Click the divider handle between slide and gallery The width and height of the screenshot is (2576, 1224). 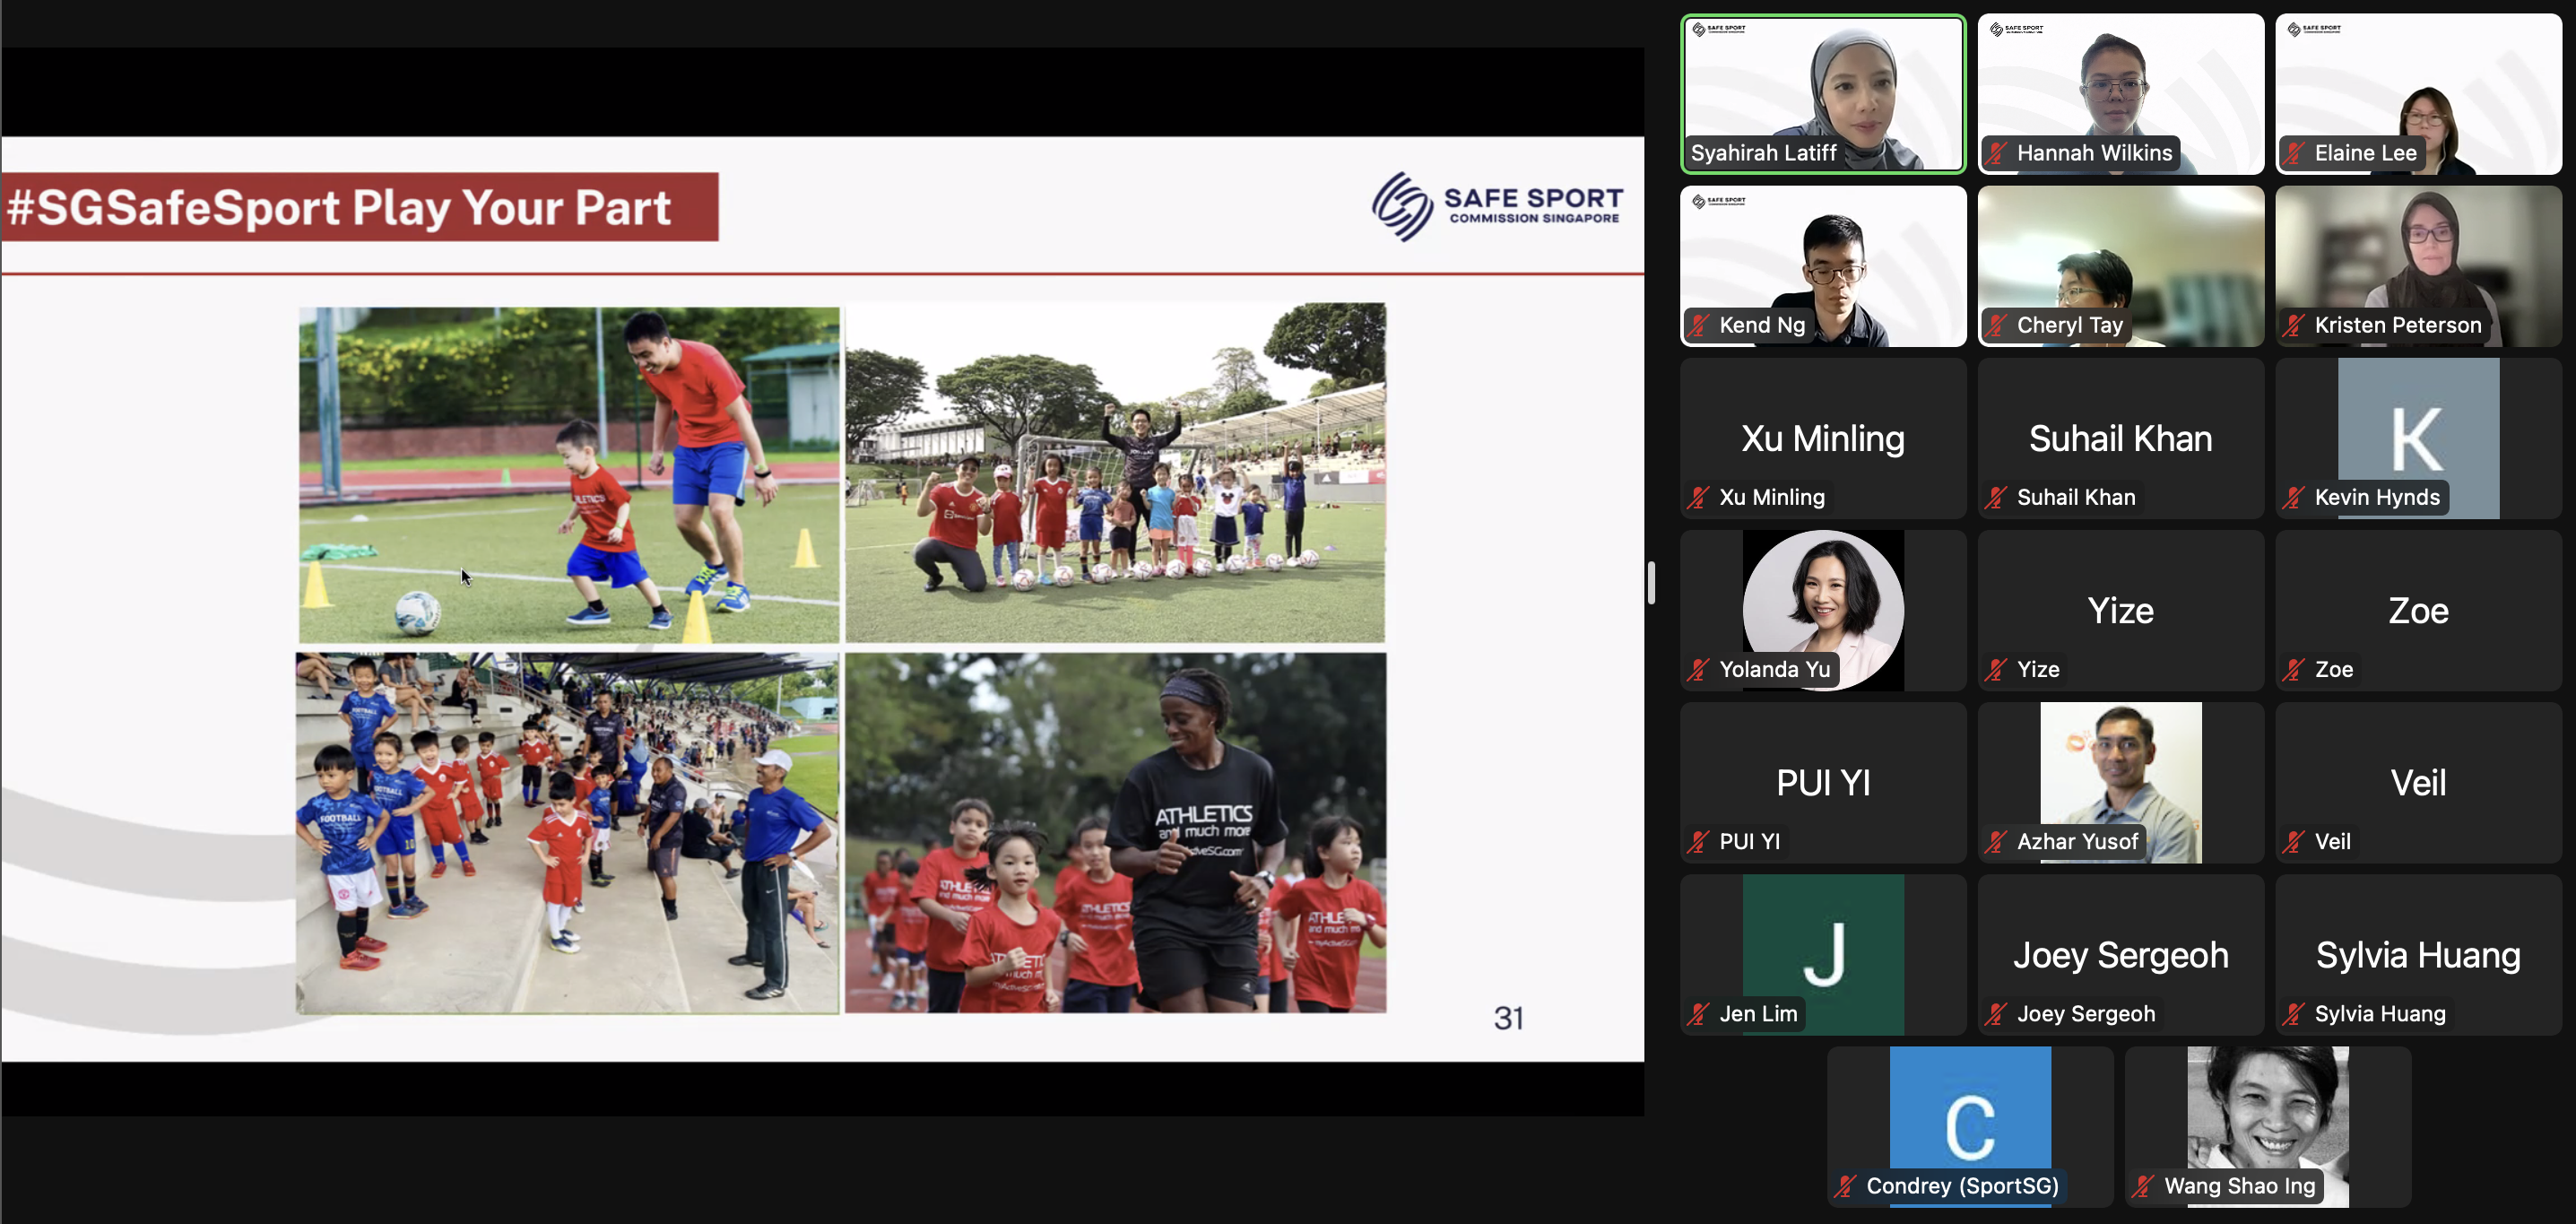[1651, 583]
